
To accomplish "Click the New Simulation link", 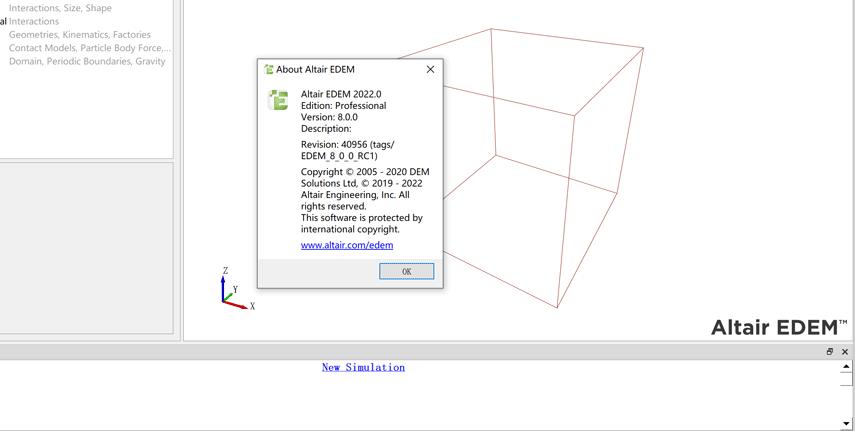I will [x=363, y=367].
